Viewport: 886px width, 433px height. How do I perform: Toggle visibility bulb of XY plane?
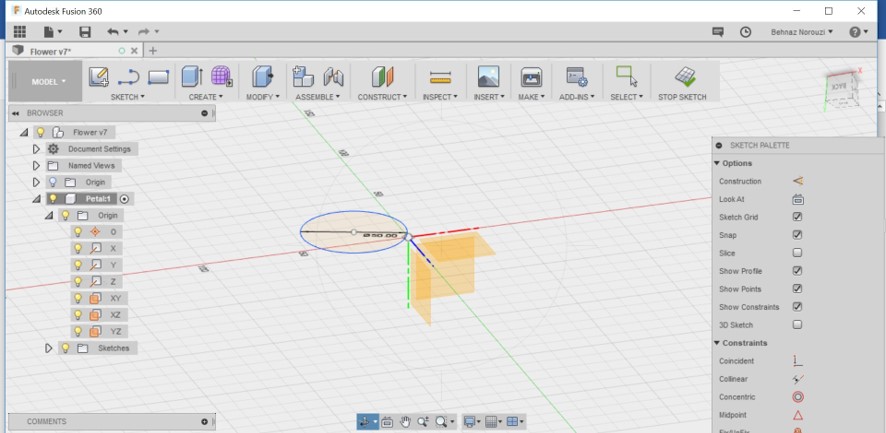pos(78,298)
